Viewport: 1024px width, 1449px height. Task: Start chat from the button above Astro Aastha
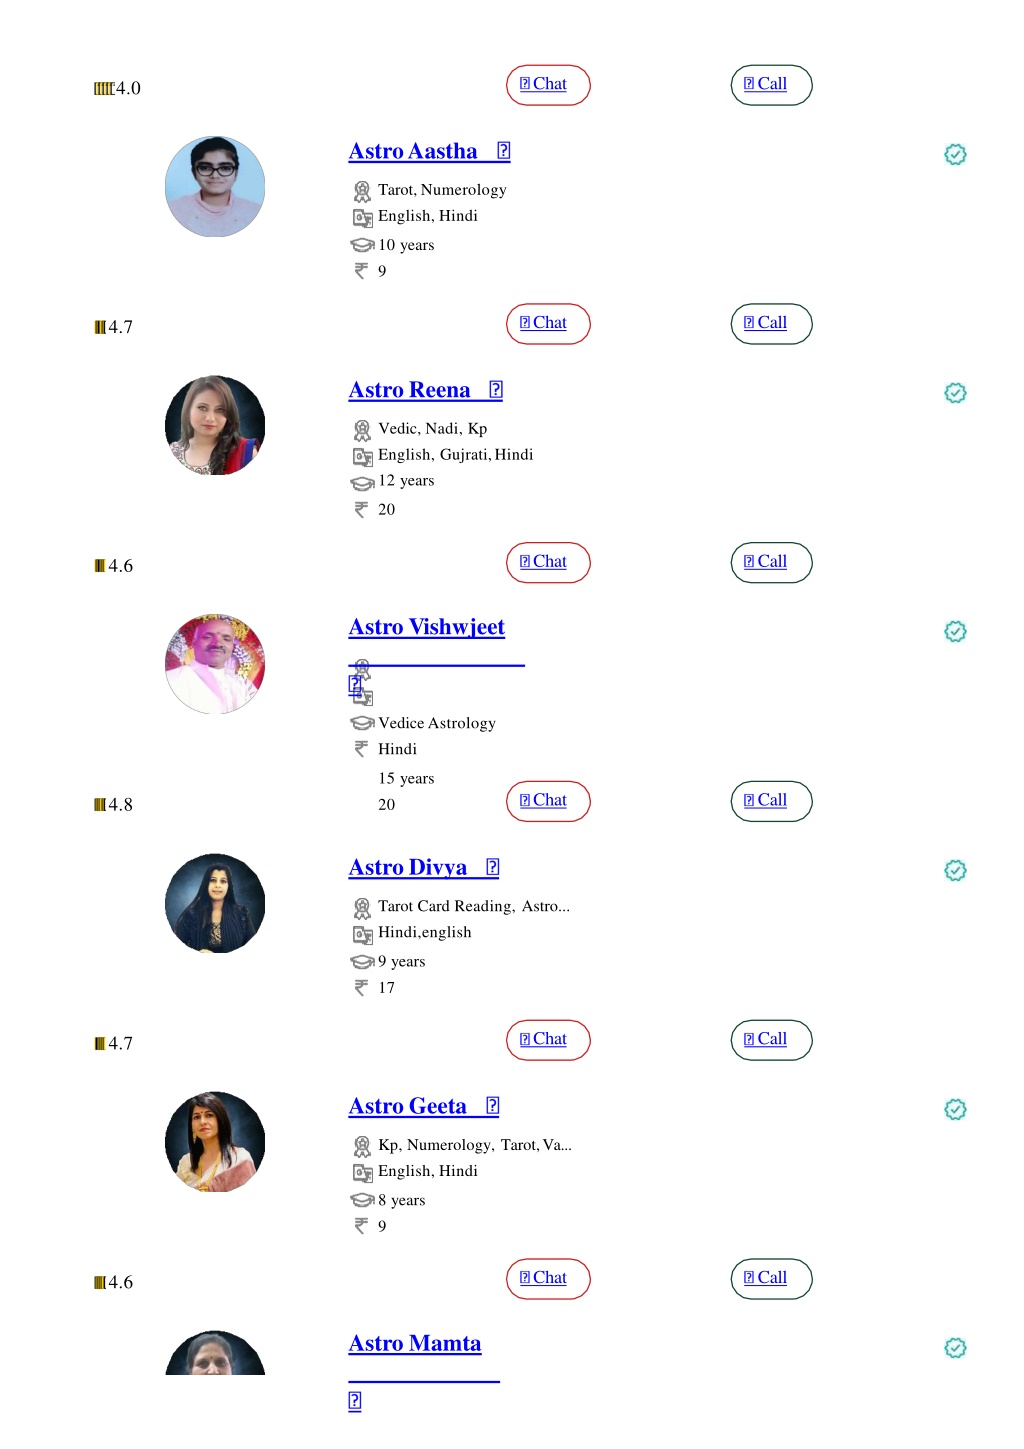click(548, 85)
